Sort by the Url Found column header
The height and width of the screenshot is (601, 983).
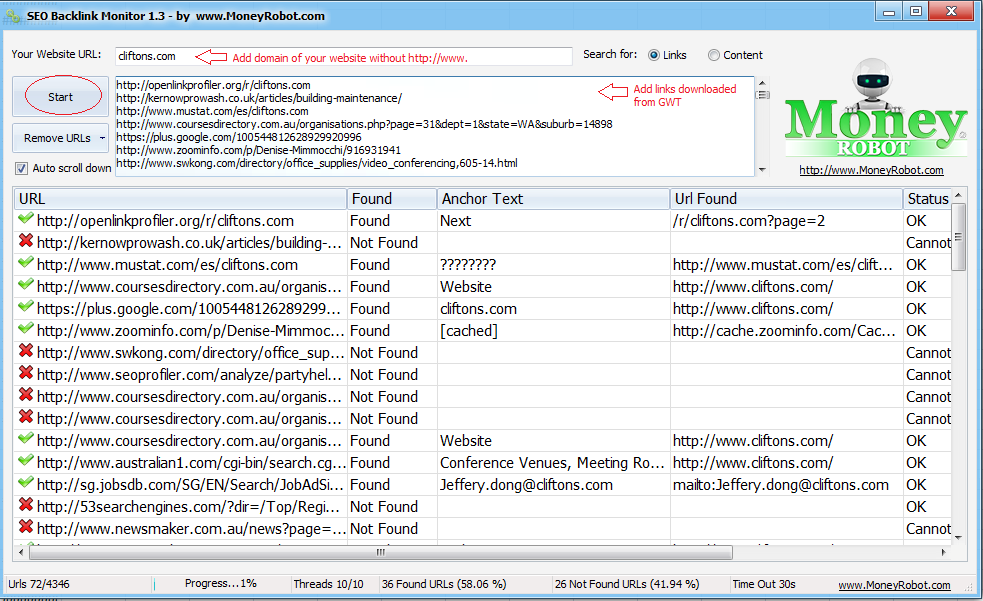tap(785, 199)
